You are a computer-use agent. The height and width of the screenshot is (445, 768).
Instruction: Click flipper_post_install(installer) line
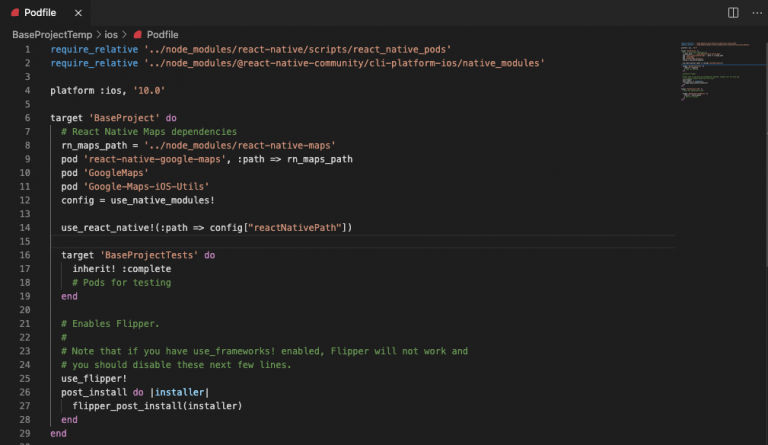tap(157, 406)
